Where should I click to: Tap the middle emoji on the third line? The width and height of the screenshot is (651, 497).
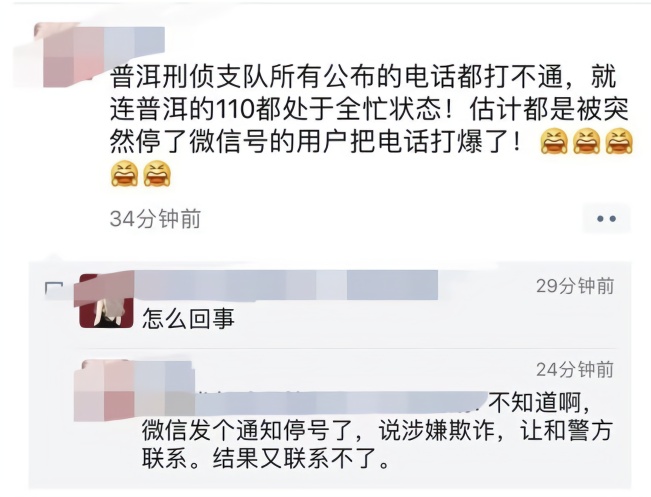coord(586,142)
